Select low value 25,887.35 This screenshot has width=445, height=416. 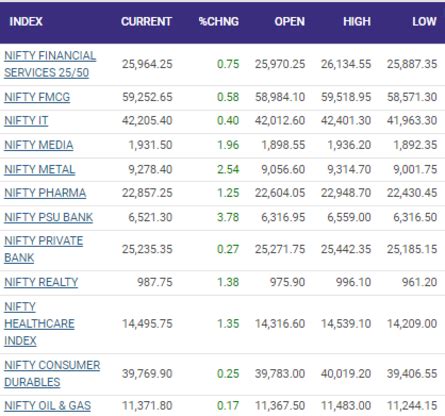point(412,64)
